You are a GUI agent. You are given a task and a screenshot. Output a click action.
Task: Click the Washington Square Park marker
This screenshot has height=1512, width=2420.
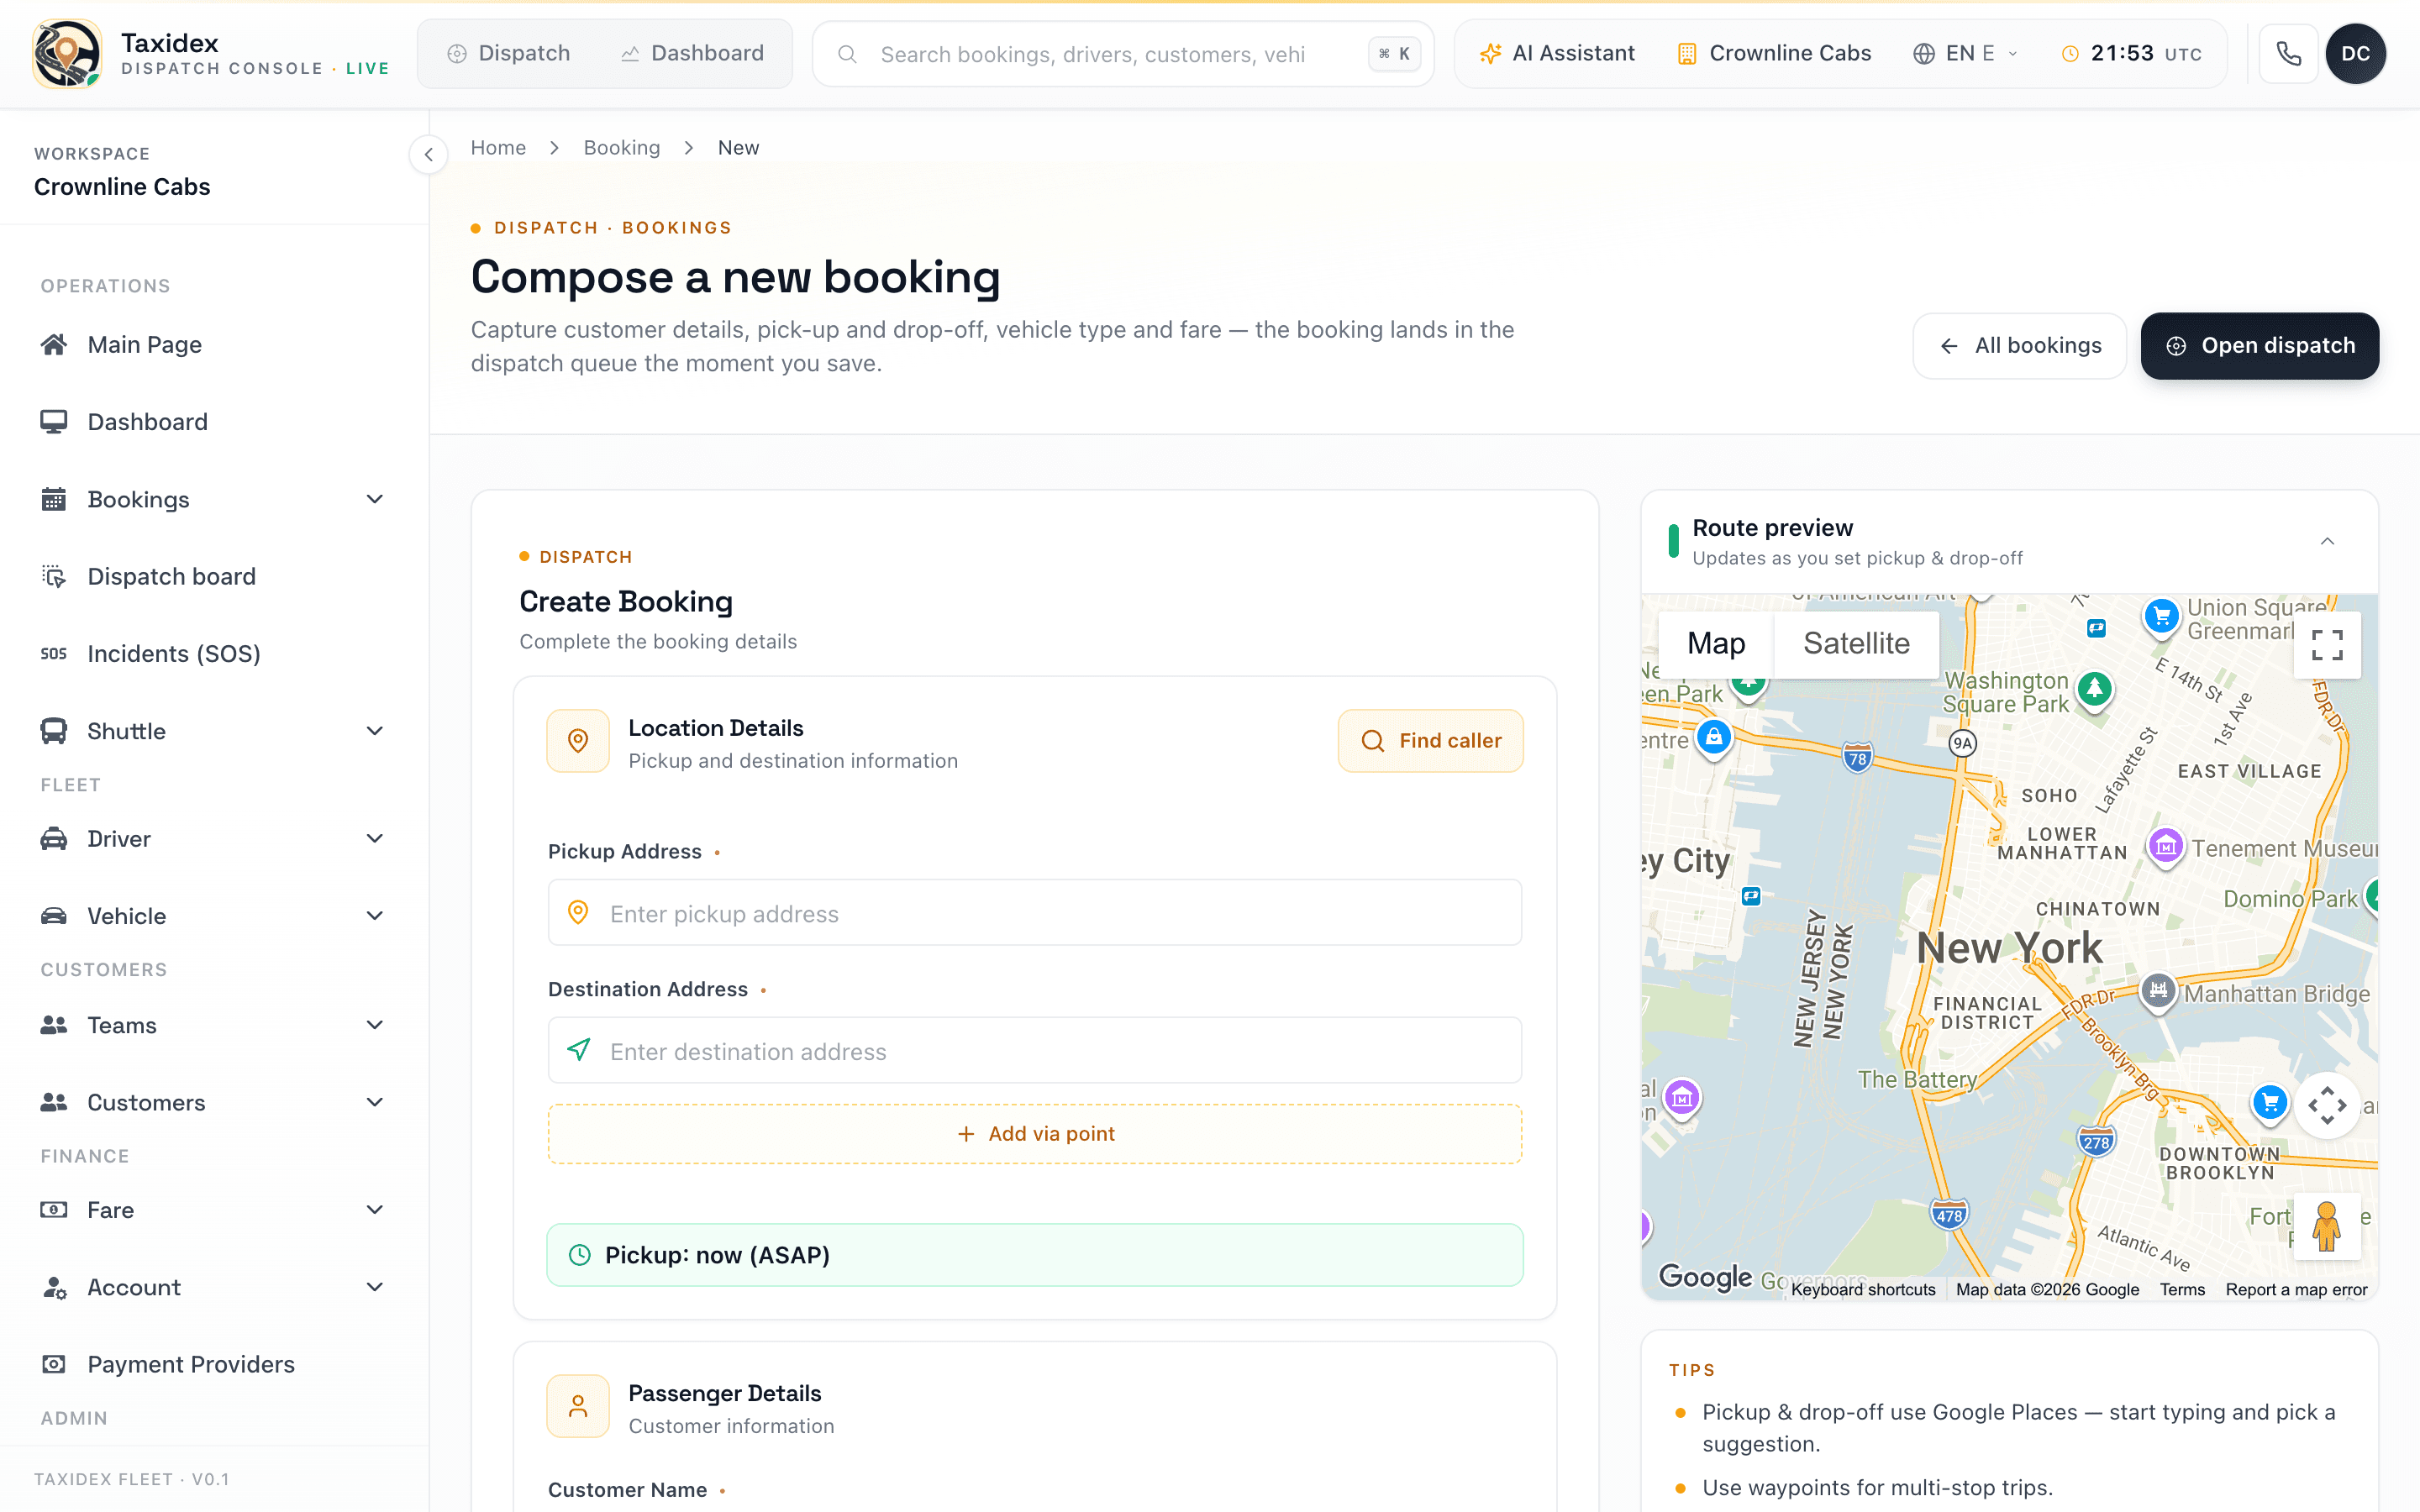tap(2094, 690)
